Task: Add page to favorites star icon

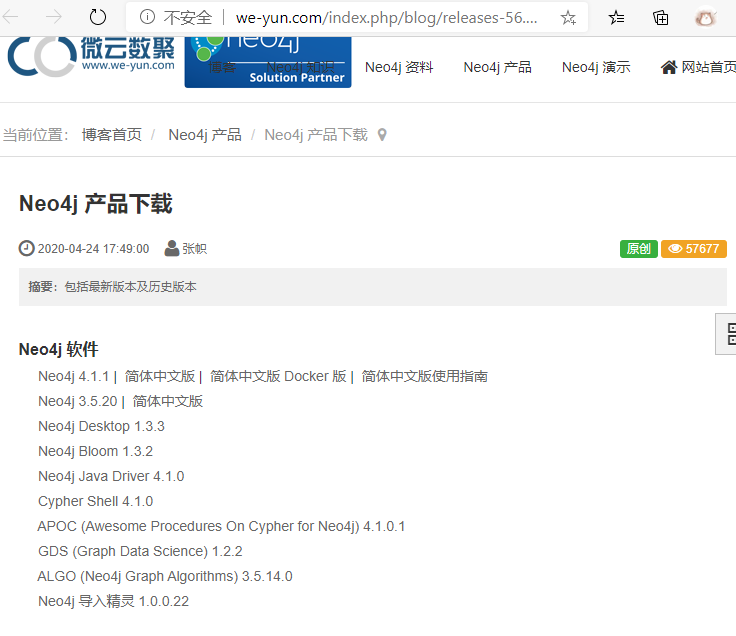Action: pyautogui.click(x=568, y=18)
